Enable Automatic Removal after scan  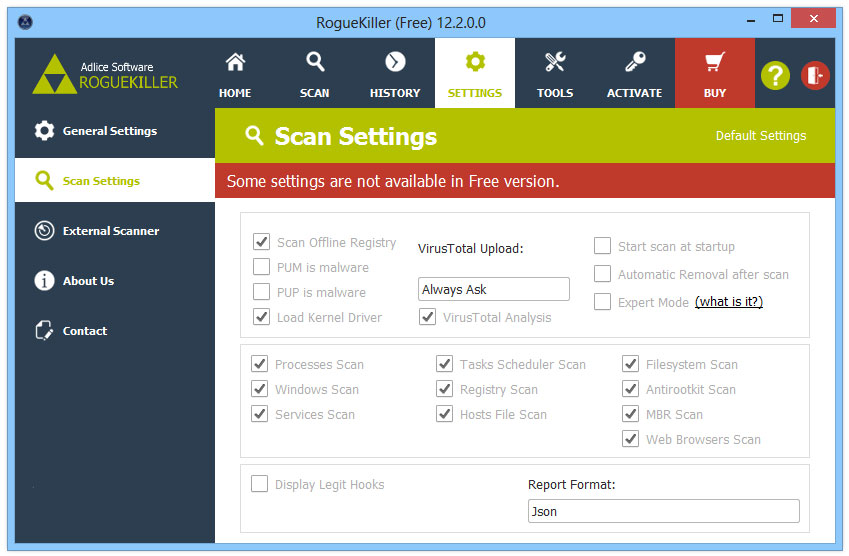[602, 273]
